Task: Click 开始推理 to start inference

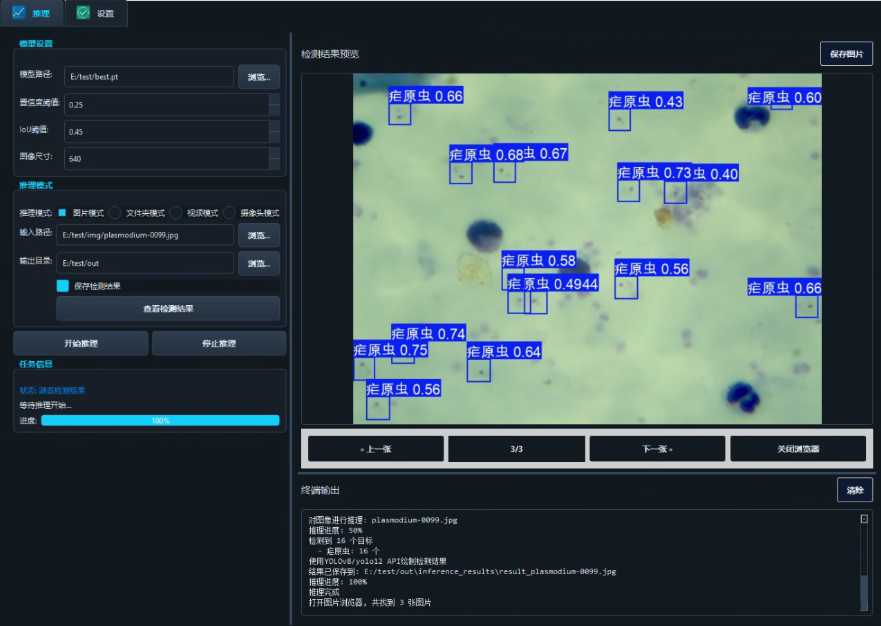Action: tap(81, 343)
